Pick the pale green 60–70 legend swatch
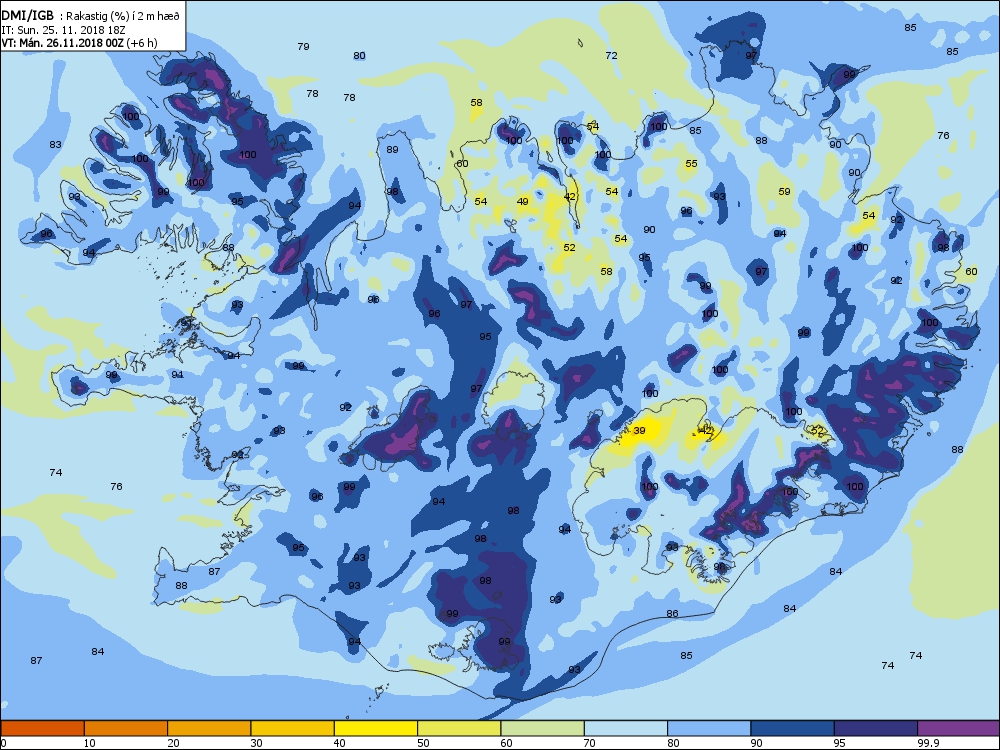Image resolution: width=1000 pixels, height=750 pixels. pyautogui.click(x=543, y=728)
